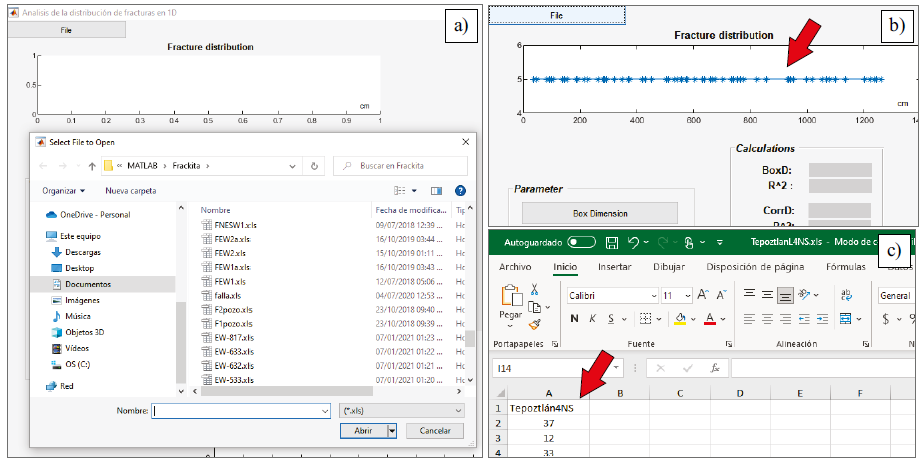Screen dimensions: 924x465
Task: Click the up-folder arrow in dialog
Action: tap(92, 165)
